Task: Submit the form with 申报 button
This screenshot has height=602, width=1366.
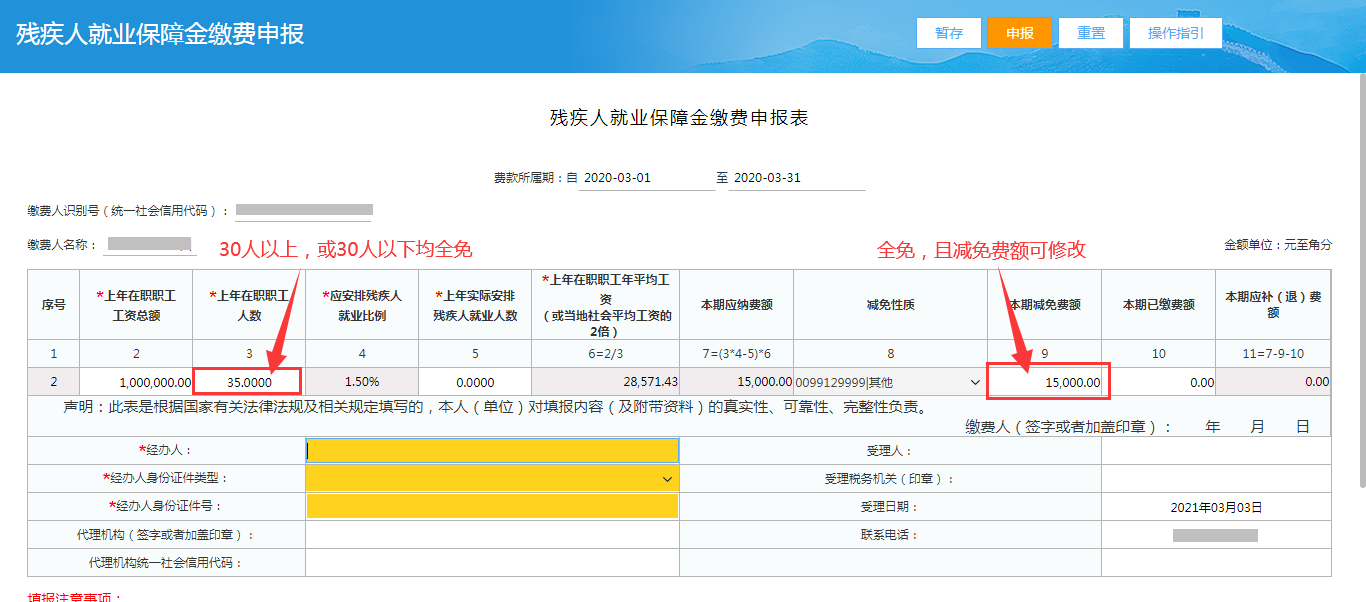Action: [x=1020, y=33]
